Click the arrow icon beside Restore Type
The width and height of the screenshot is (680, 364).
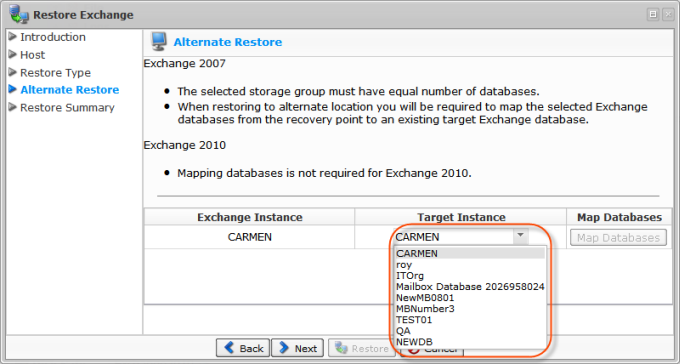click(13, 72)
